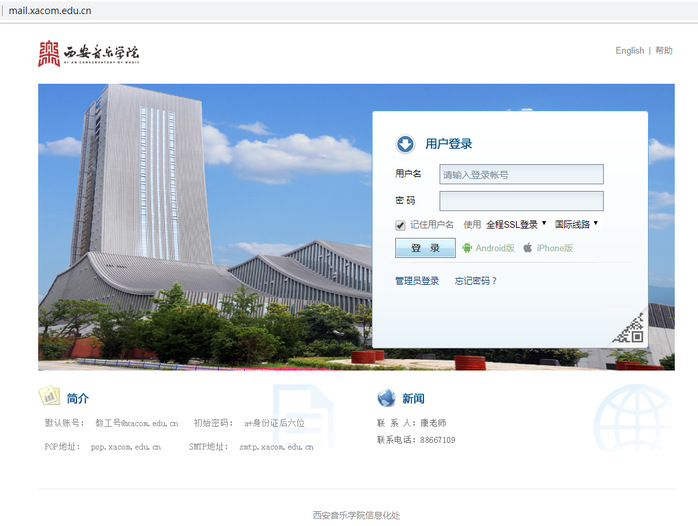Expand the 国际线路 dropdown

576,225
